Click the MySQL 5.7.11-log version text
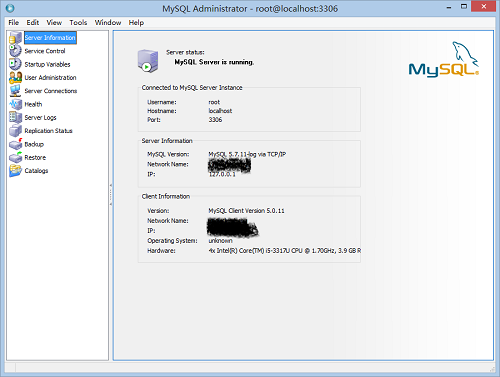The image size is (500, 377). pos(247,154)
